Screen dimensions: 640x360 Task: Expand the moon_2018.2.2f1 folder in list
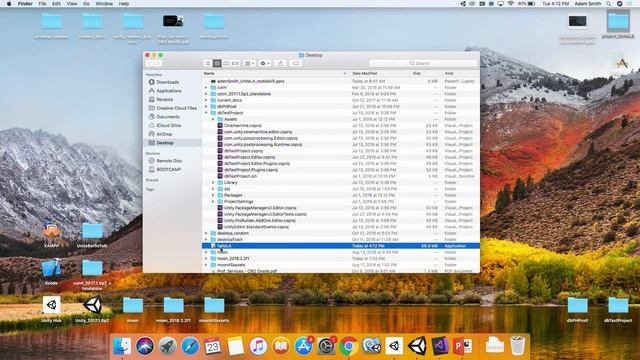click(x=206, y=258)
